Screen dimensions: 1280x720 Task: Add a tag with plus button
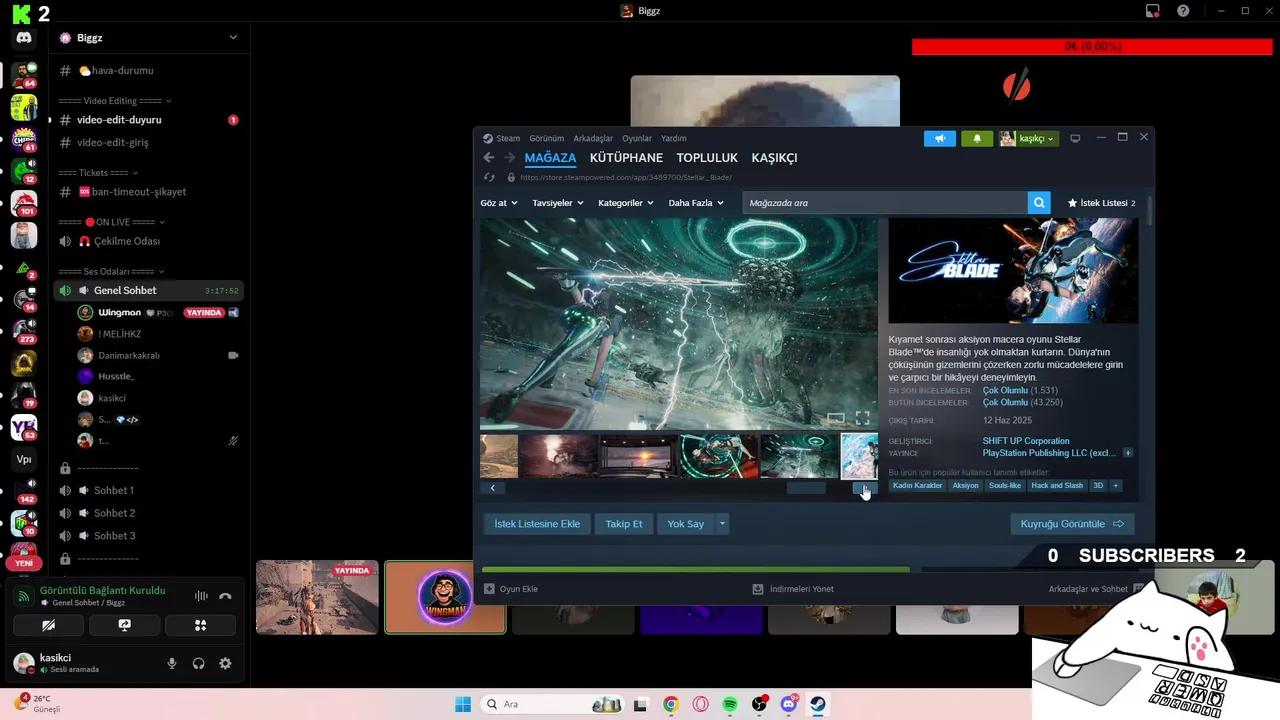[x=1115, y=486]
